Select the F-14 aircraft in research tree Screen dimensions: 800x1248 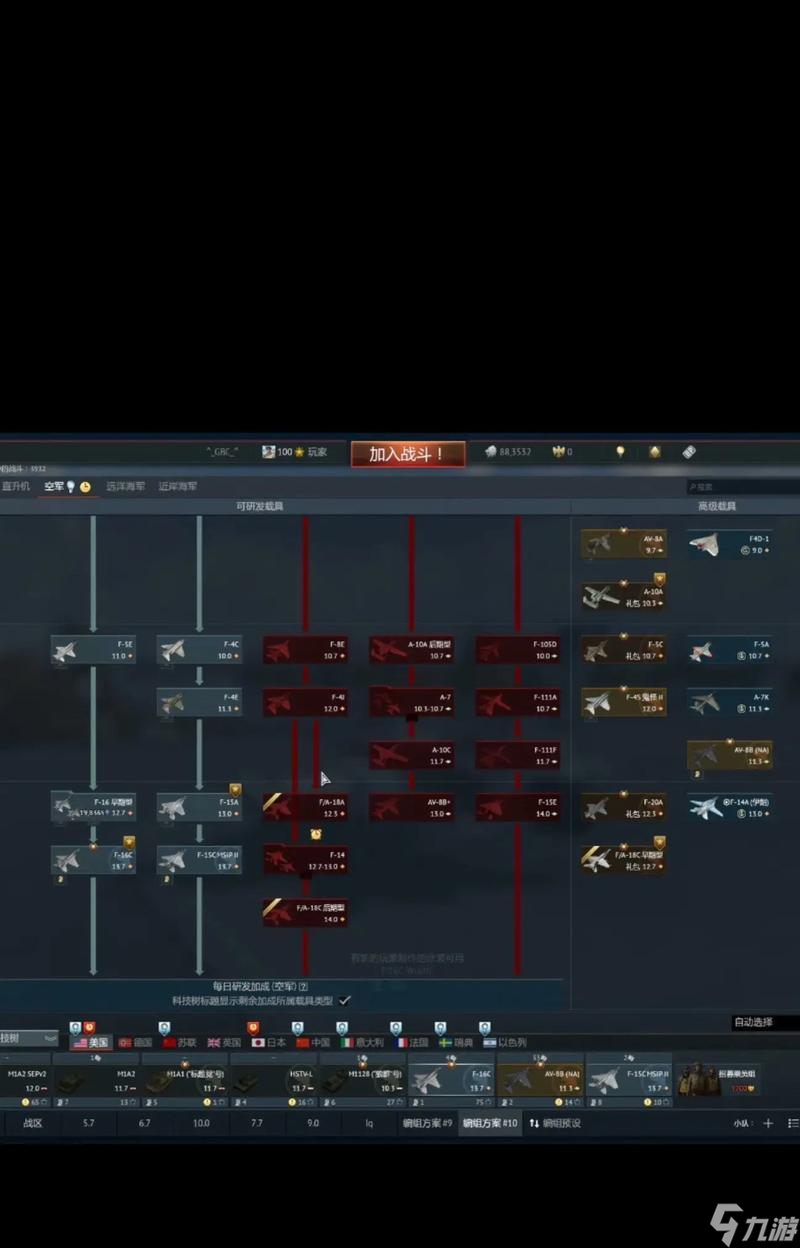[305, 859]
